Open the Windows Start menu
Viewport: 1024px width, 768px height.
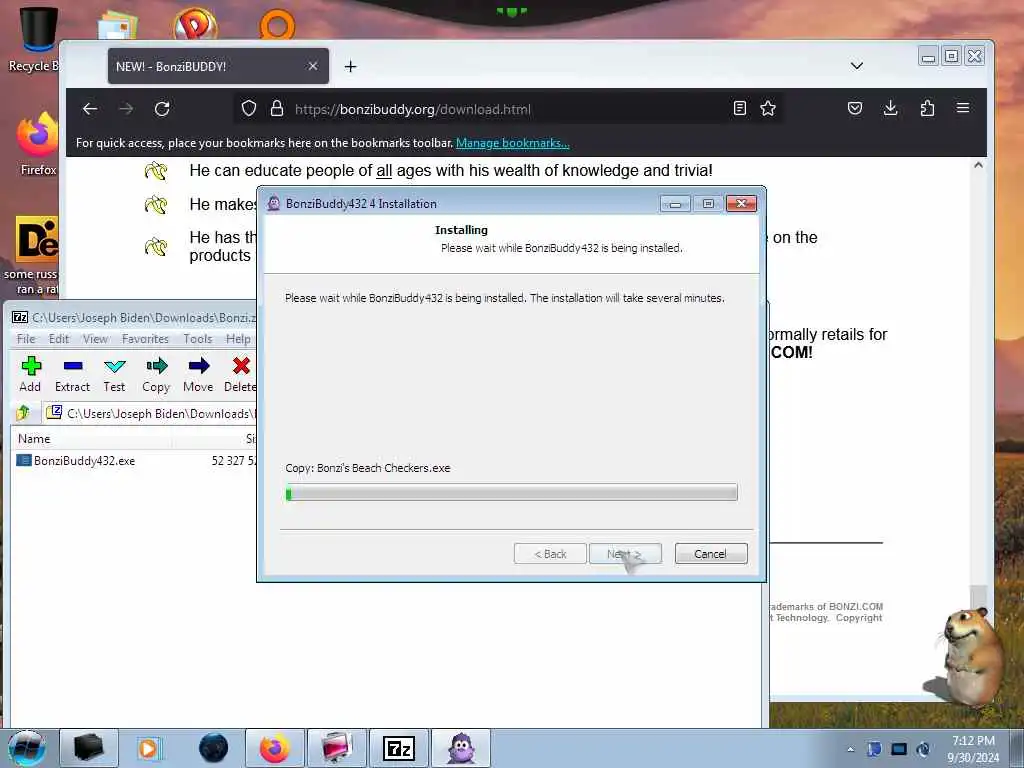pyautogui.click(x=26, y=748)
